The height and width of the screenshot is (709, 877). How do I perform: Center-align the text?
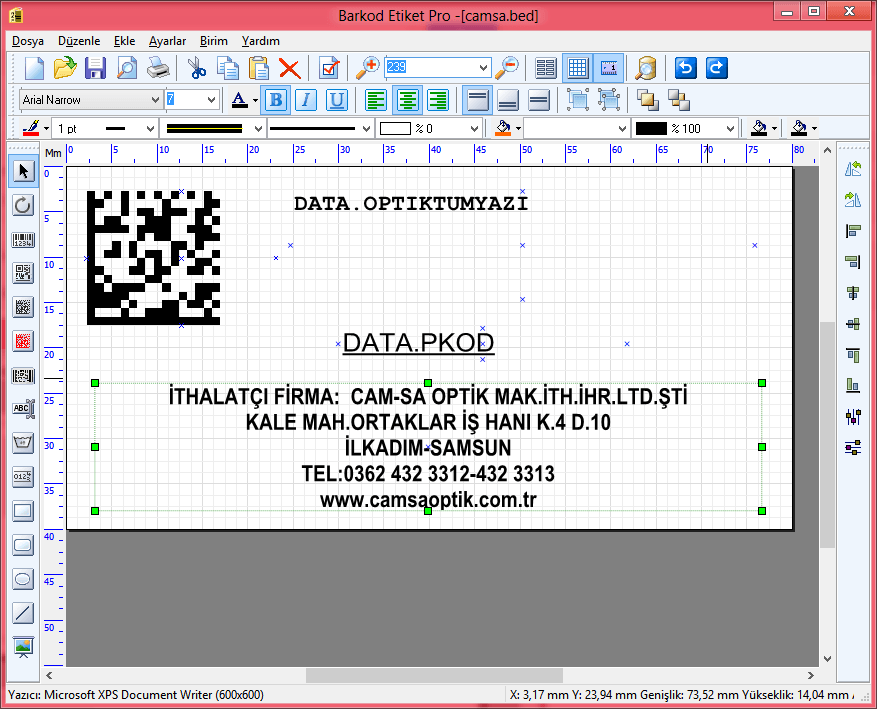(407, 100)
